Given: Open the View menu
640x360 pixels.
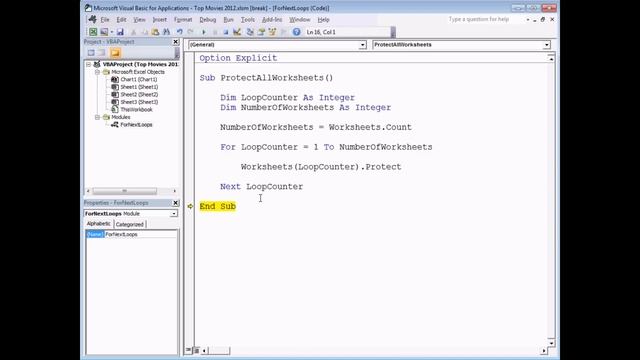Looking at the screenshot, I should click(139, 20).
